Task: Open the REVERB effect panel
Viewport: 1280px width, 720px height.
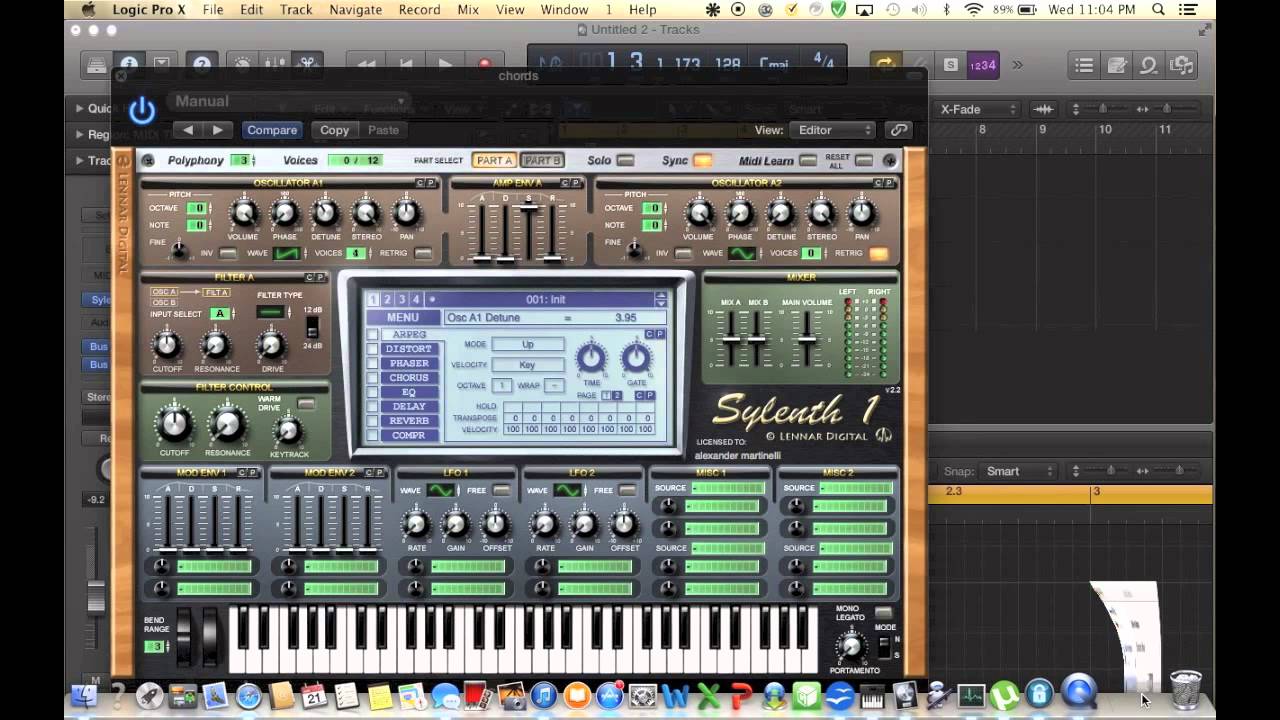Action: pyautogui.click(x=409, y=421)
